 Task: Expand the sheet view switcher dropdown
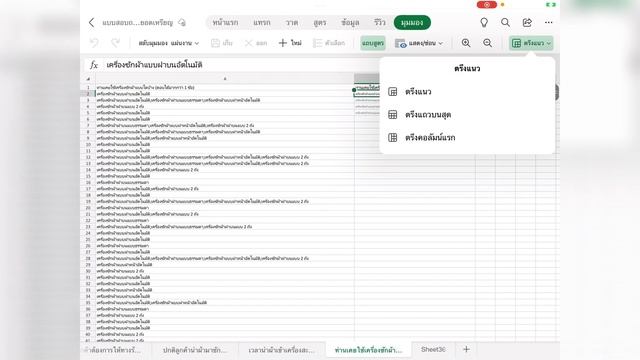(x=169, y=43)
